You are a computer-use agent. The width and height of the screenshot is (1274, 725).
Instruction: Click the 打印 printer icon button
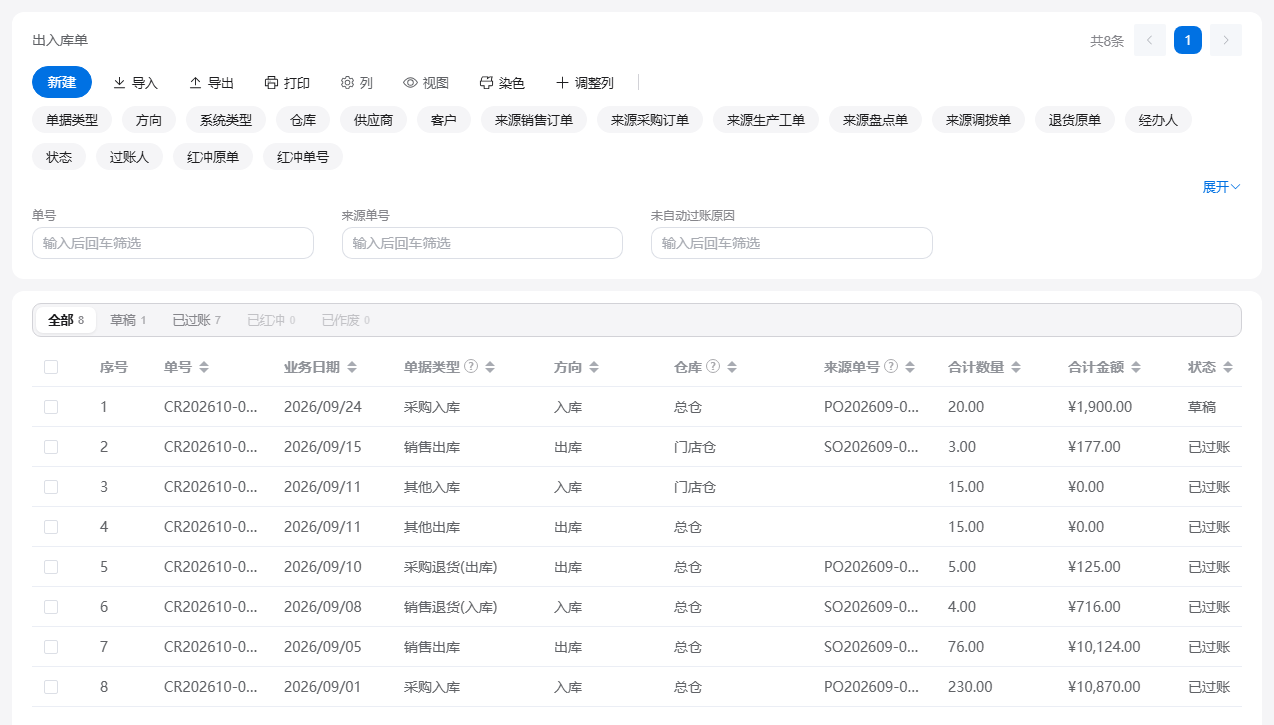coord(287,83)
